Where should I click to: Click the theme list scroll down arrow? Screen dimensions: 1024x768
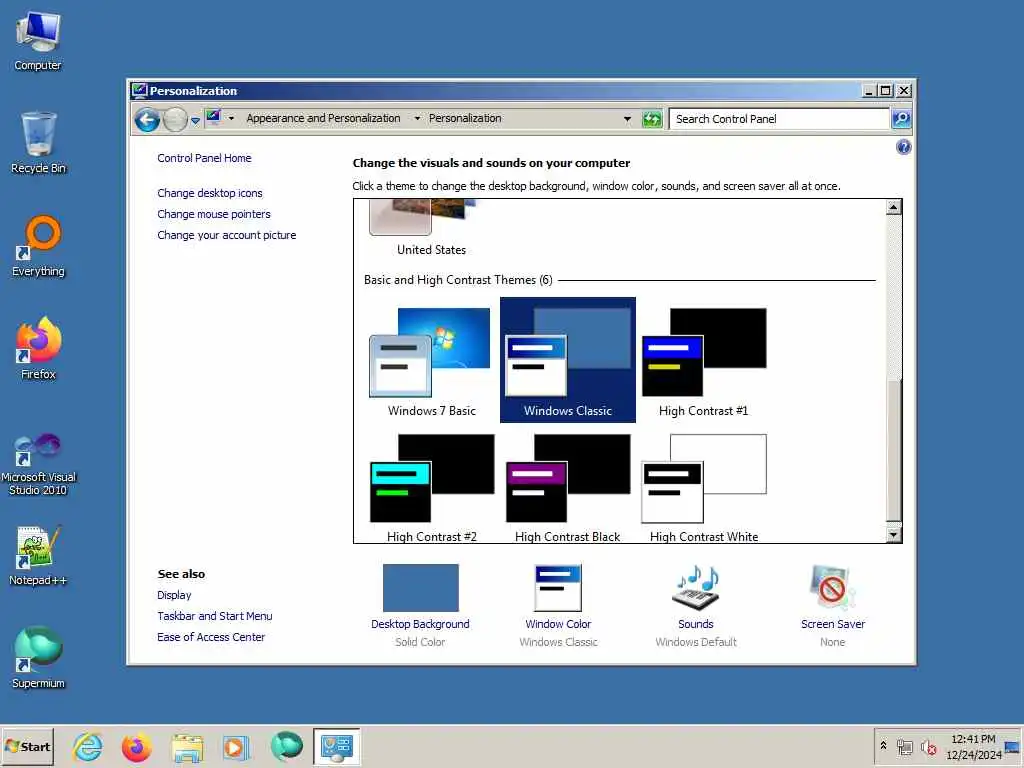(x=893, y=535)
